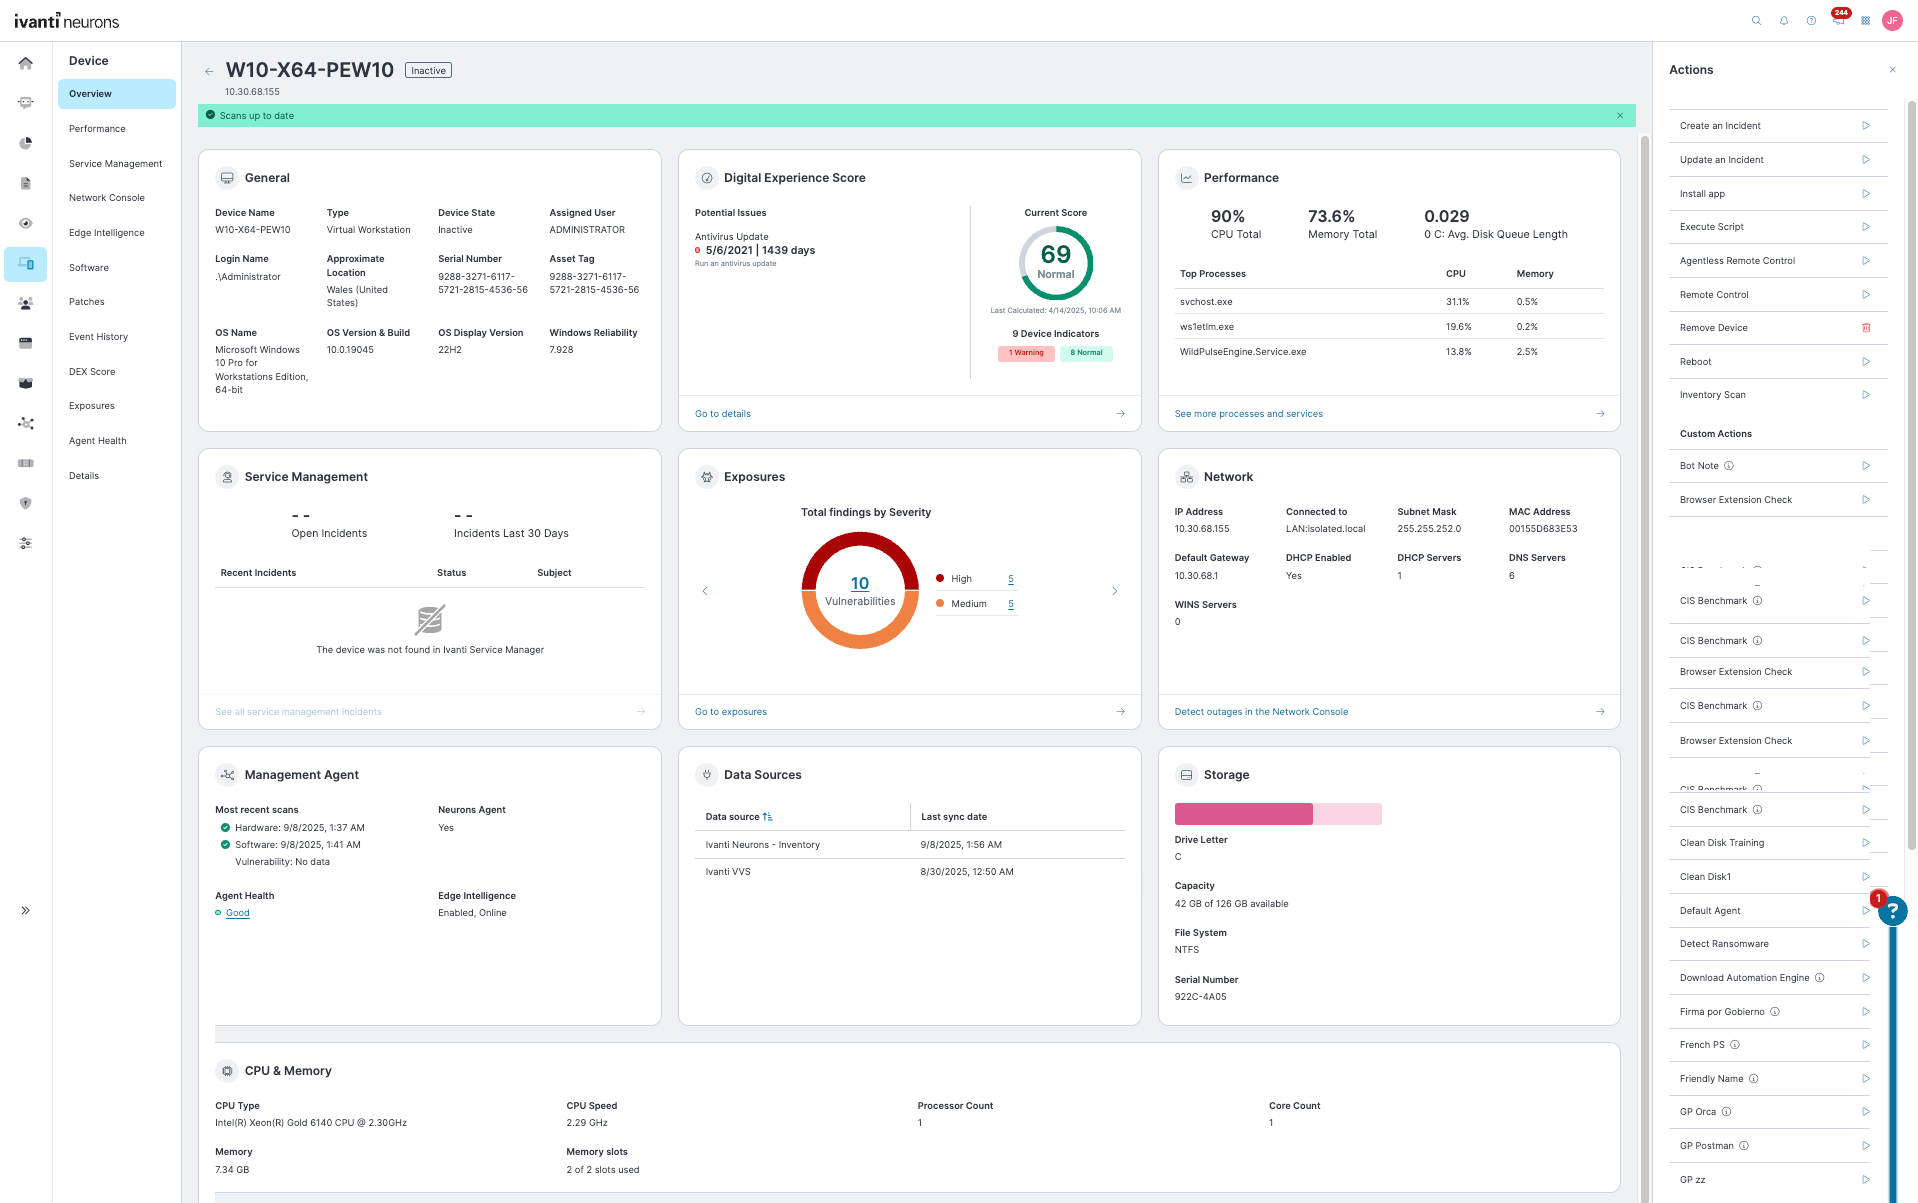Show info for Download Automation Engine
Image resolution: width=1918 pixels, height=1203 pixels.
[1820, 978]
